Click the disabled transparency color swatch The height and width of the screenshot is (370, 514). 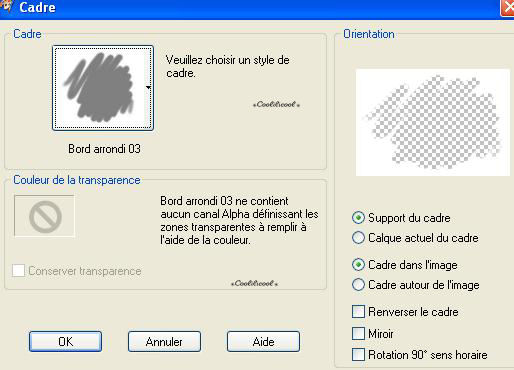tap(44, 216)
